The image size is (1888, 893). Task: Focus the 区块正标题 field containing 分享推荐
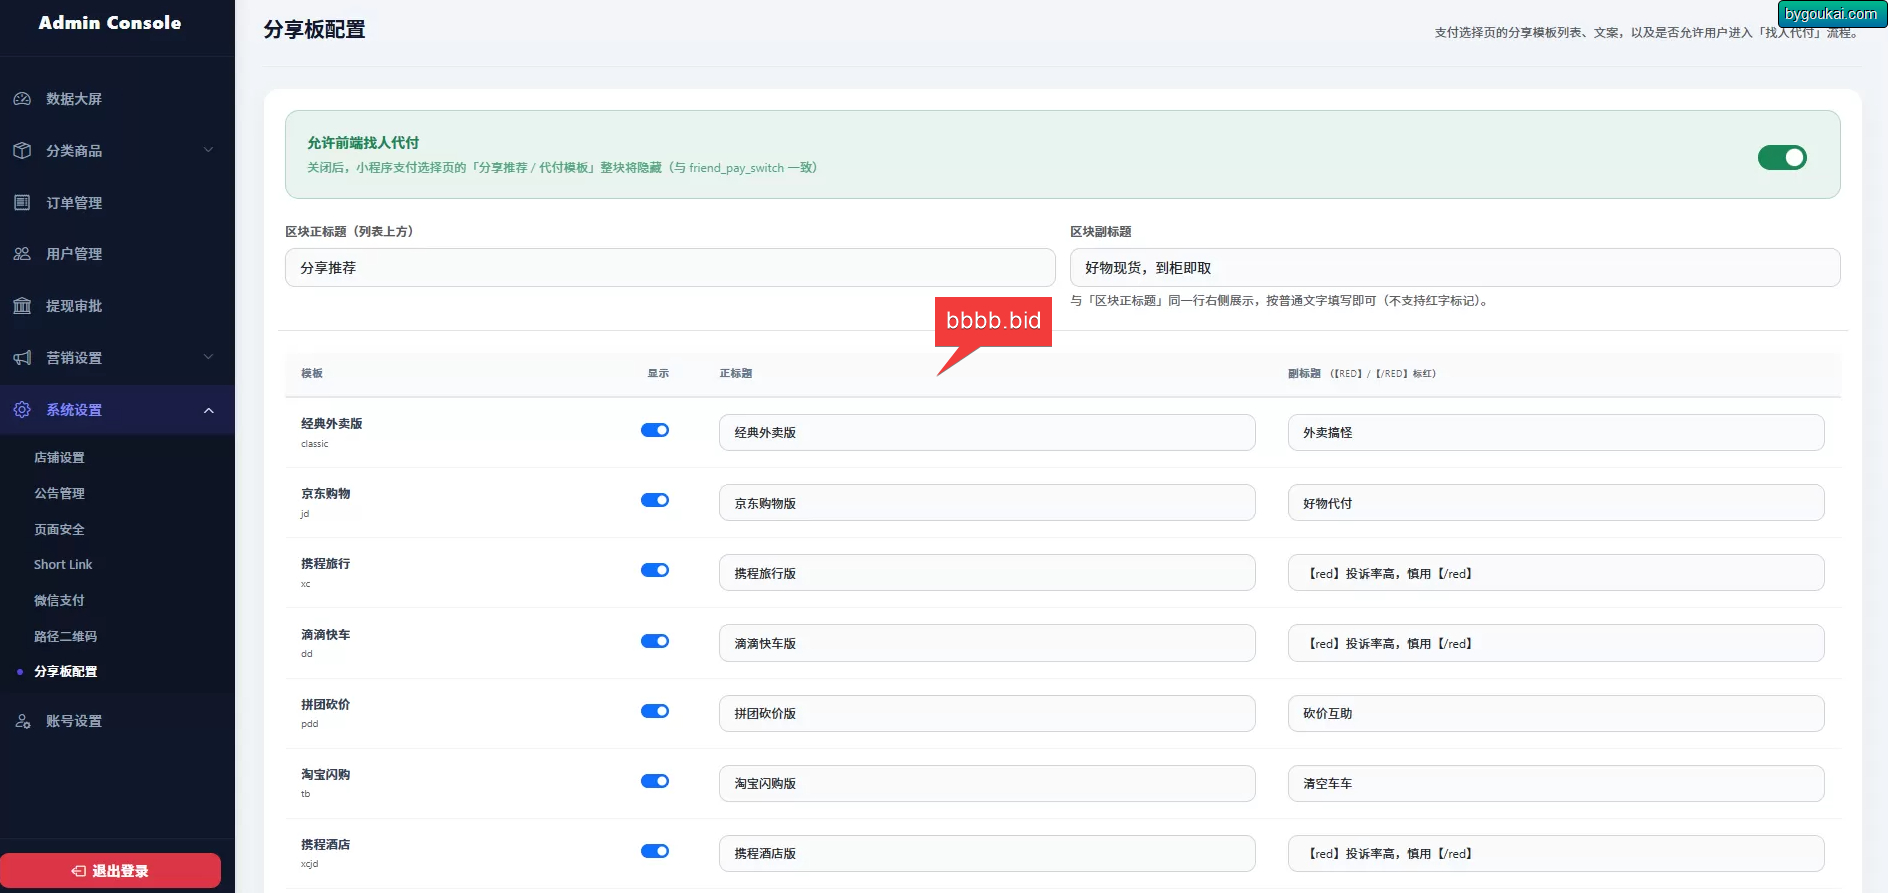pyautogui.click(x=670, y=268)
